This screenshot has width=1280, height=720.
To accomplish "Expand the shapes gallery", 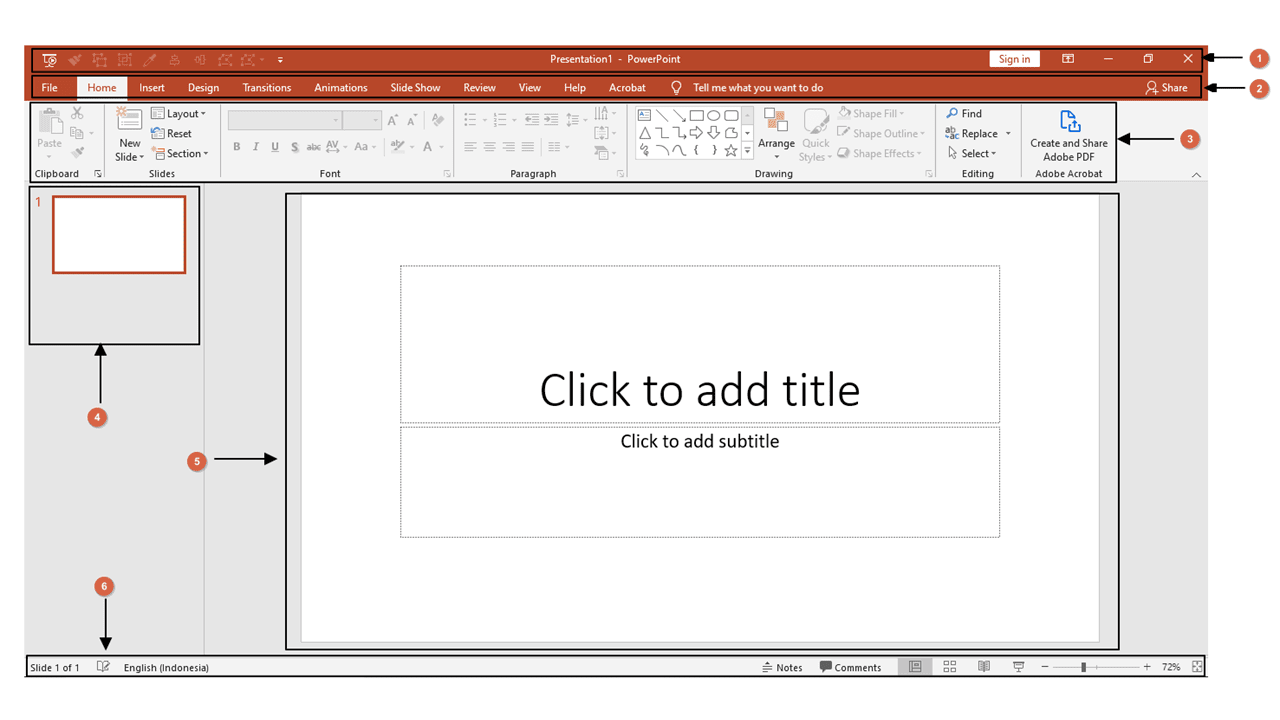I will pos(746,151).
